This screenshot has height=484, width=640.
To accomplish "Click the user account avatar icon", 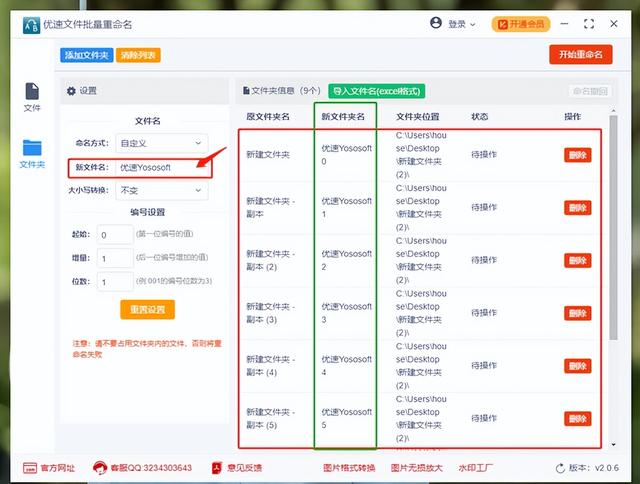I will tap(436, 23).
